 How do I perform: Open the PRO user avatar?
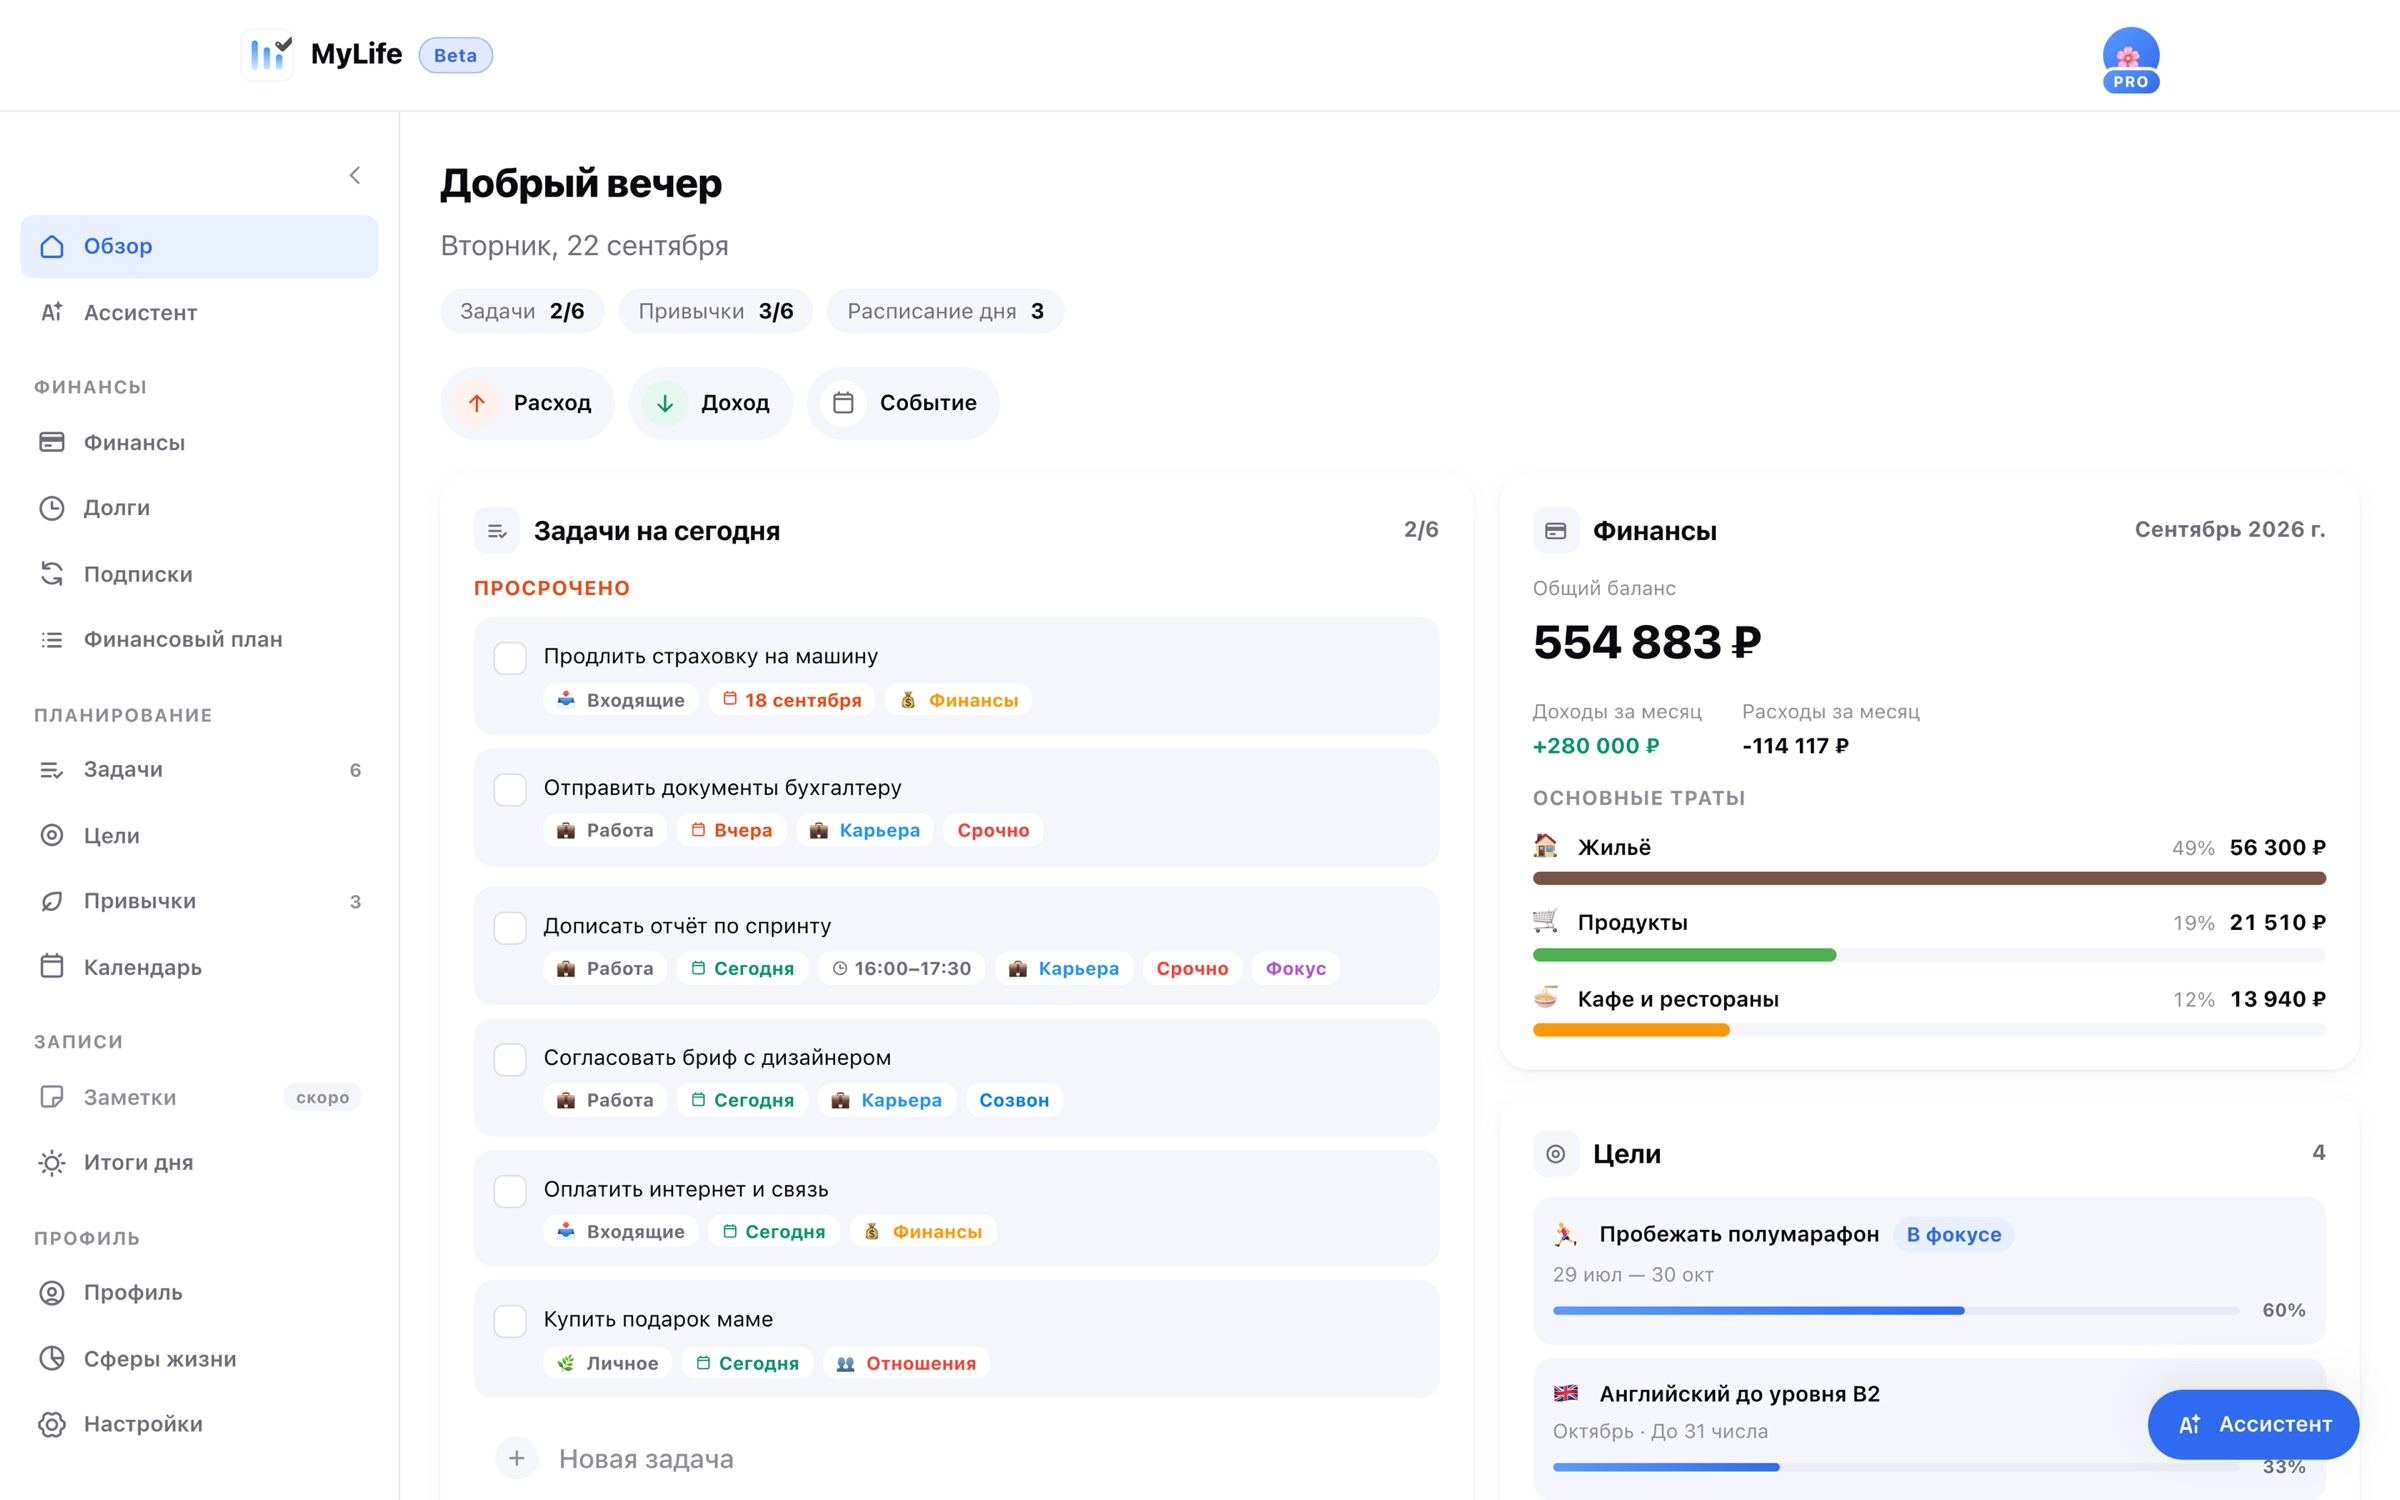tap(2130, 58)
